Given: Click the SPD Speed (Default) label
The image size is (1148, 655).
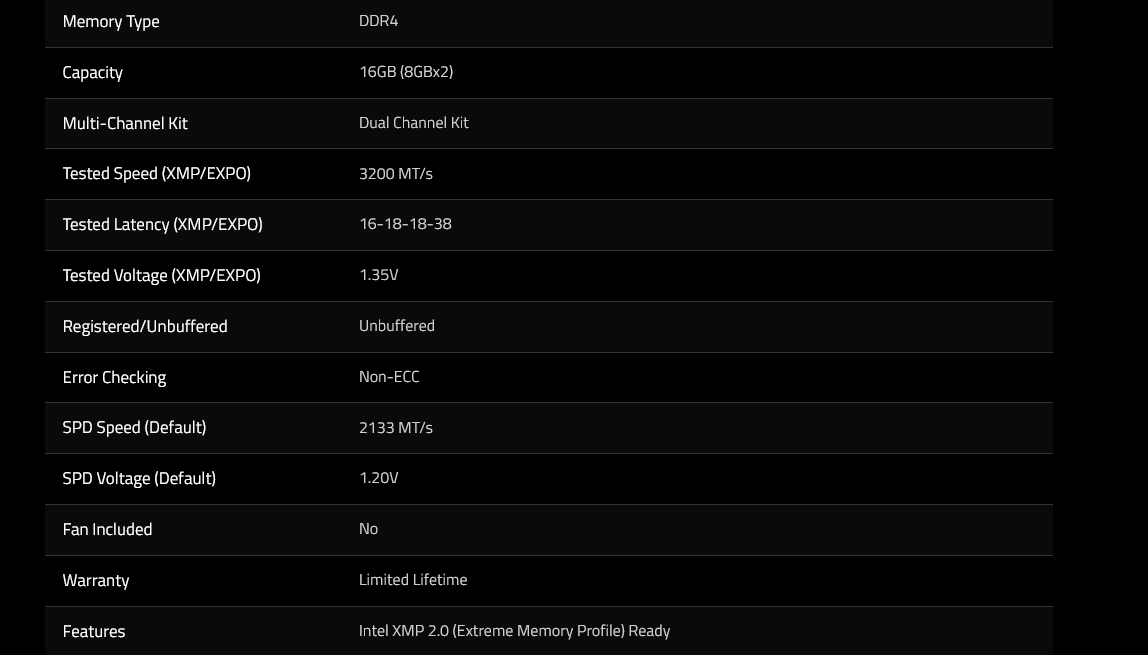Looking at the screenshot, I should click(x=135, y=427).
